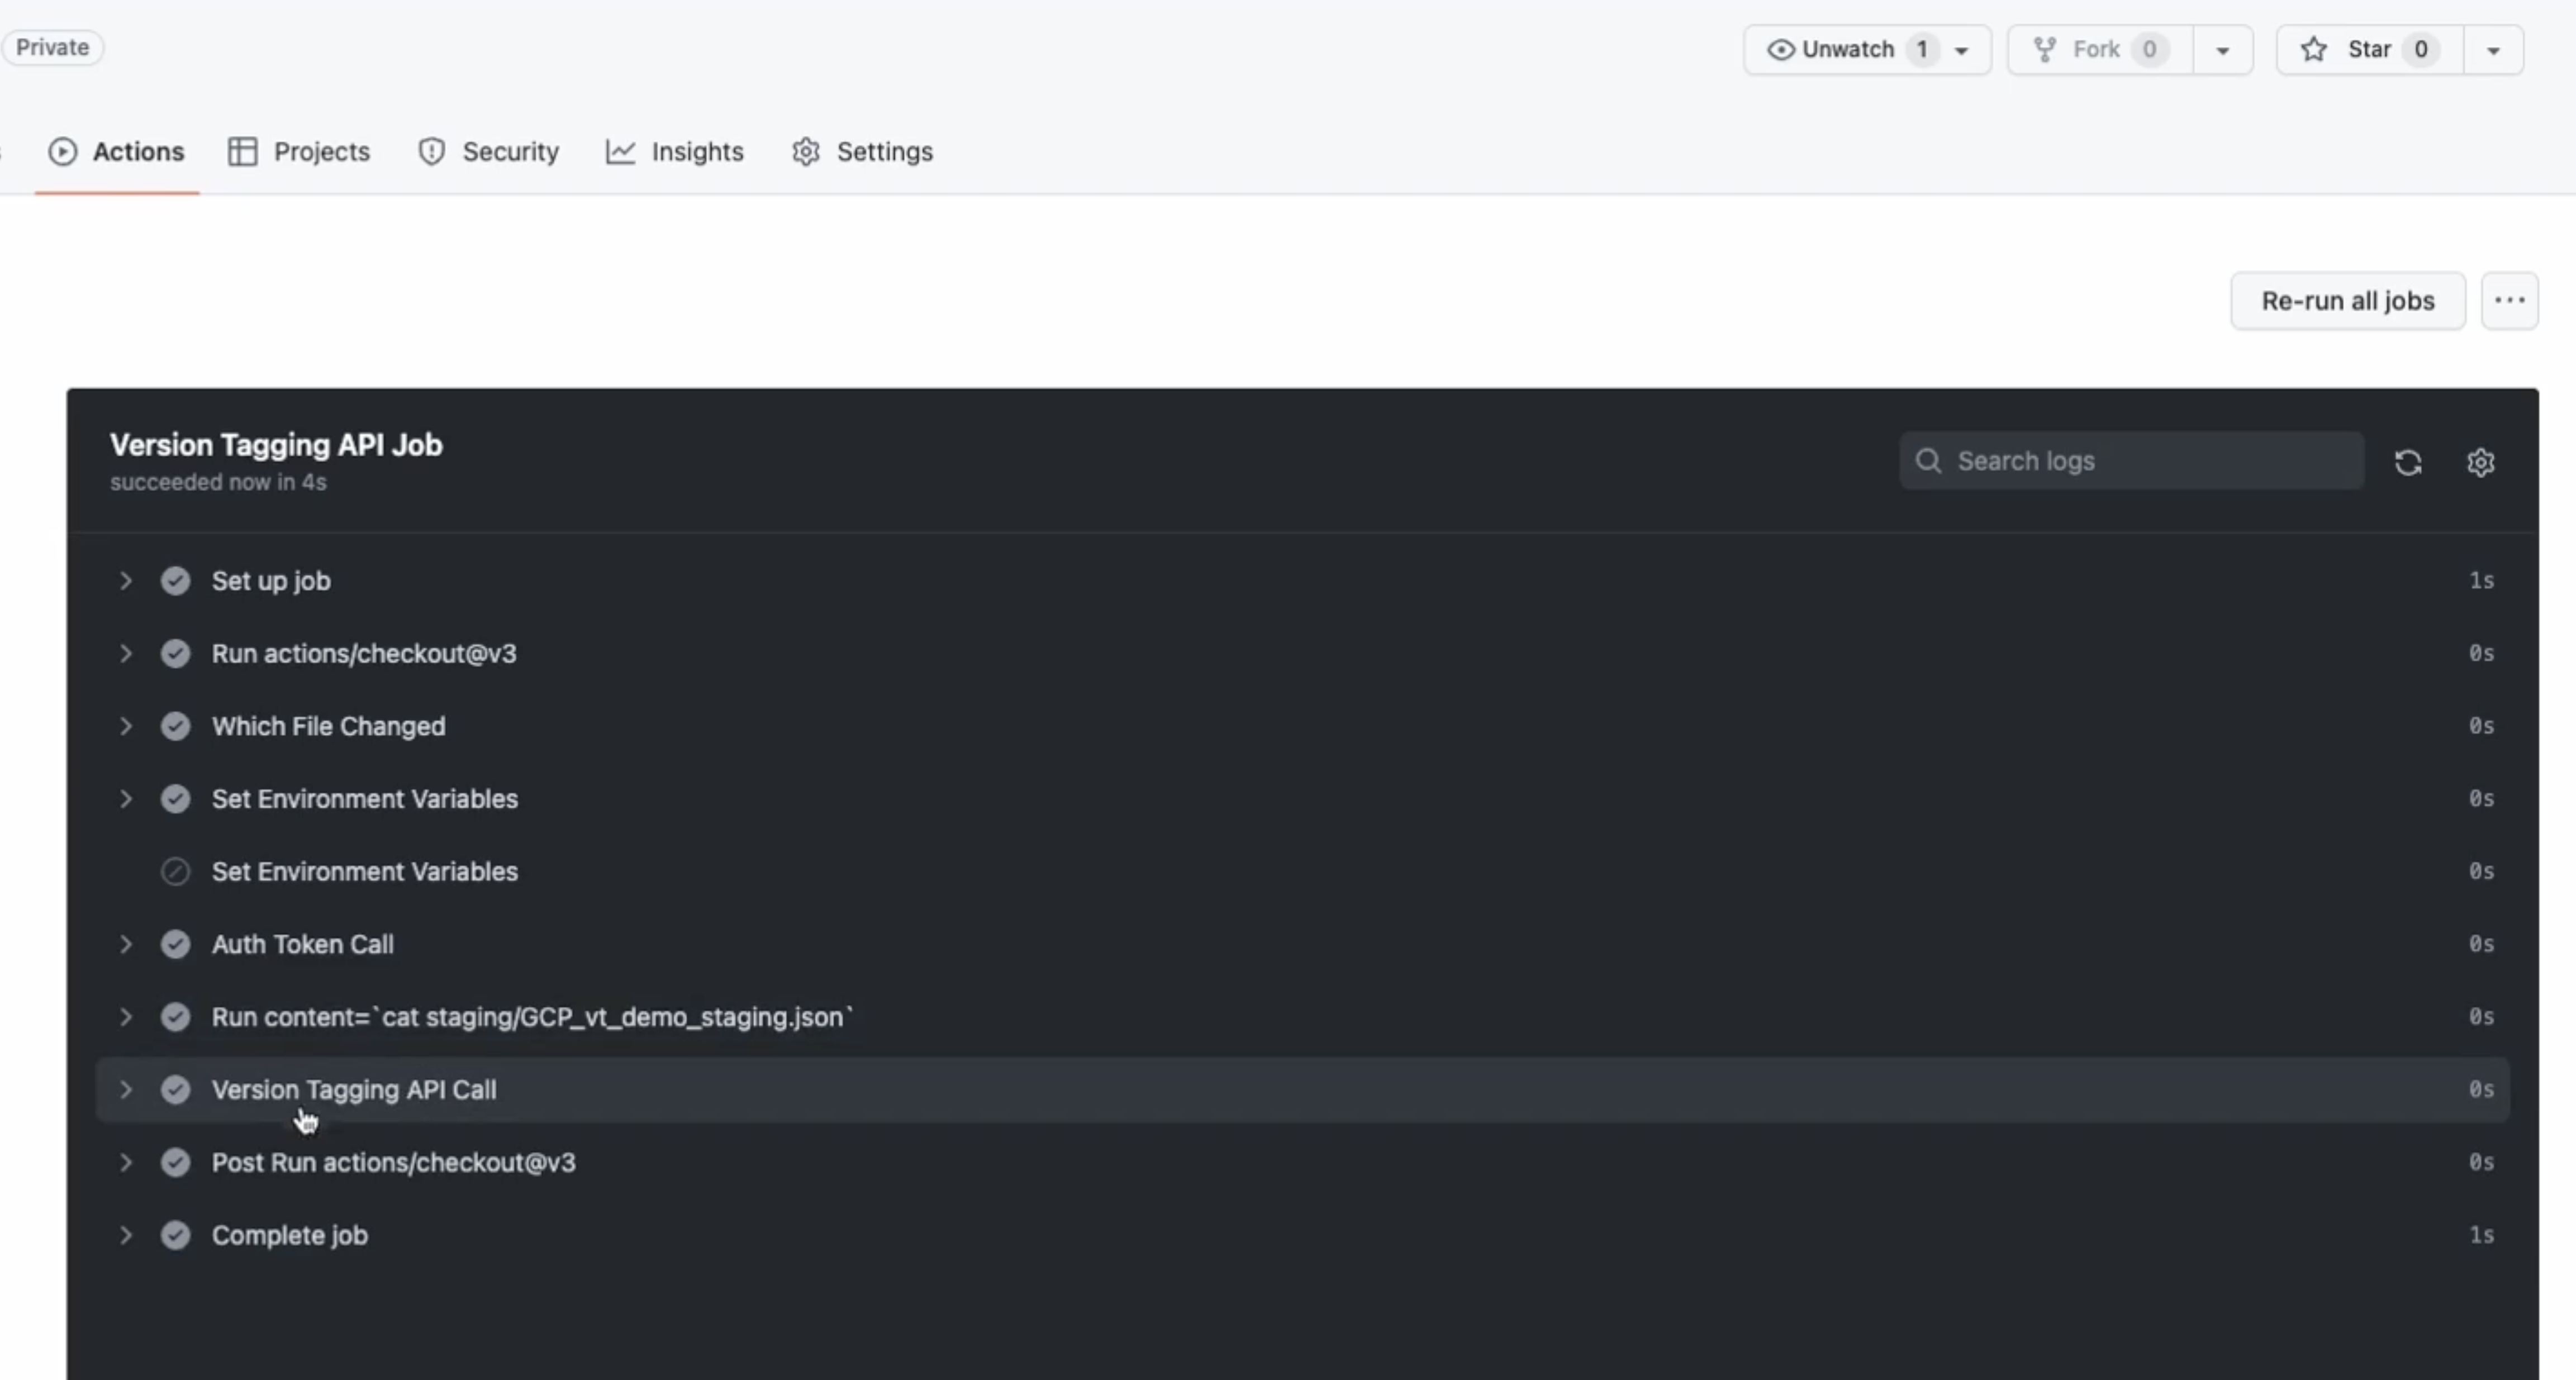Click Re-run all jobs button
The width and height of the screenshot is (2576, 1380).
pyautogui.click(x=2347, y=300)
